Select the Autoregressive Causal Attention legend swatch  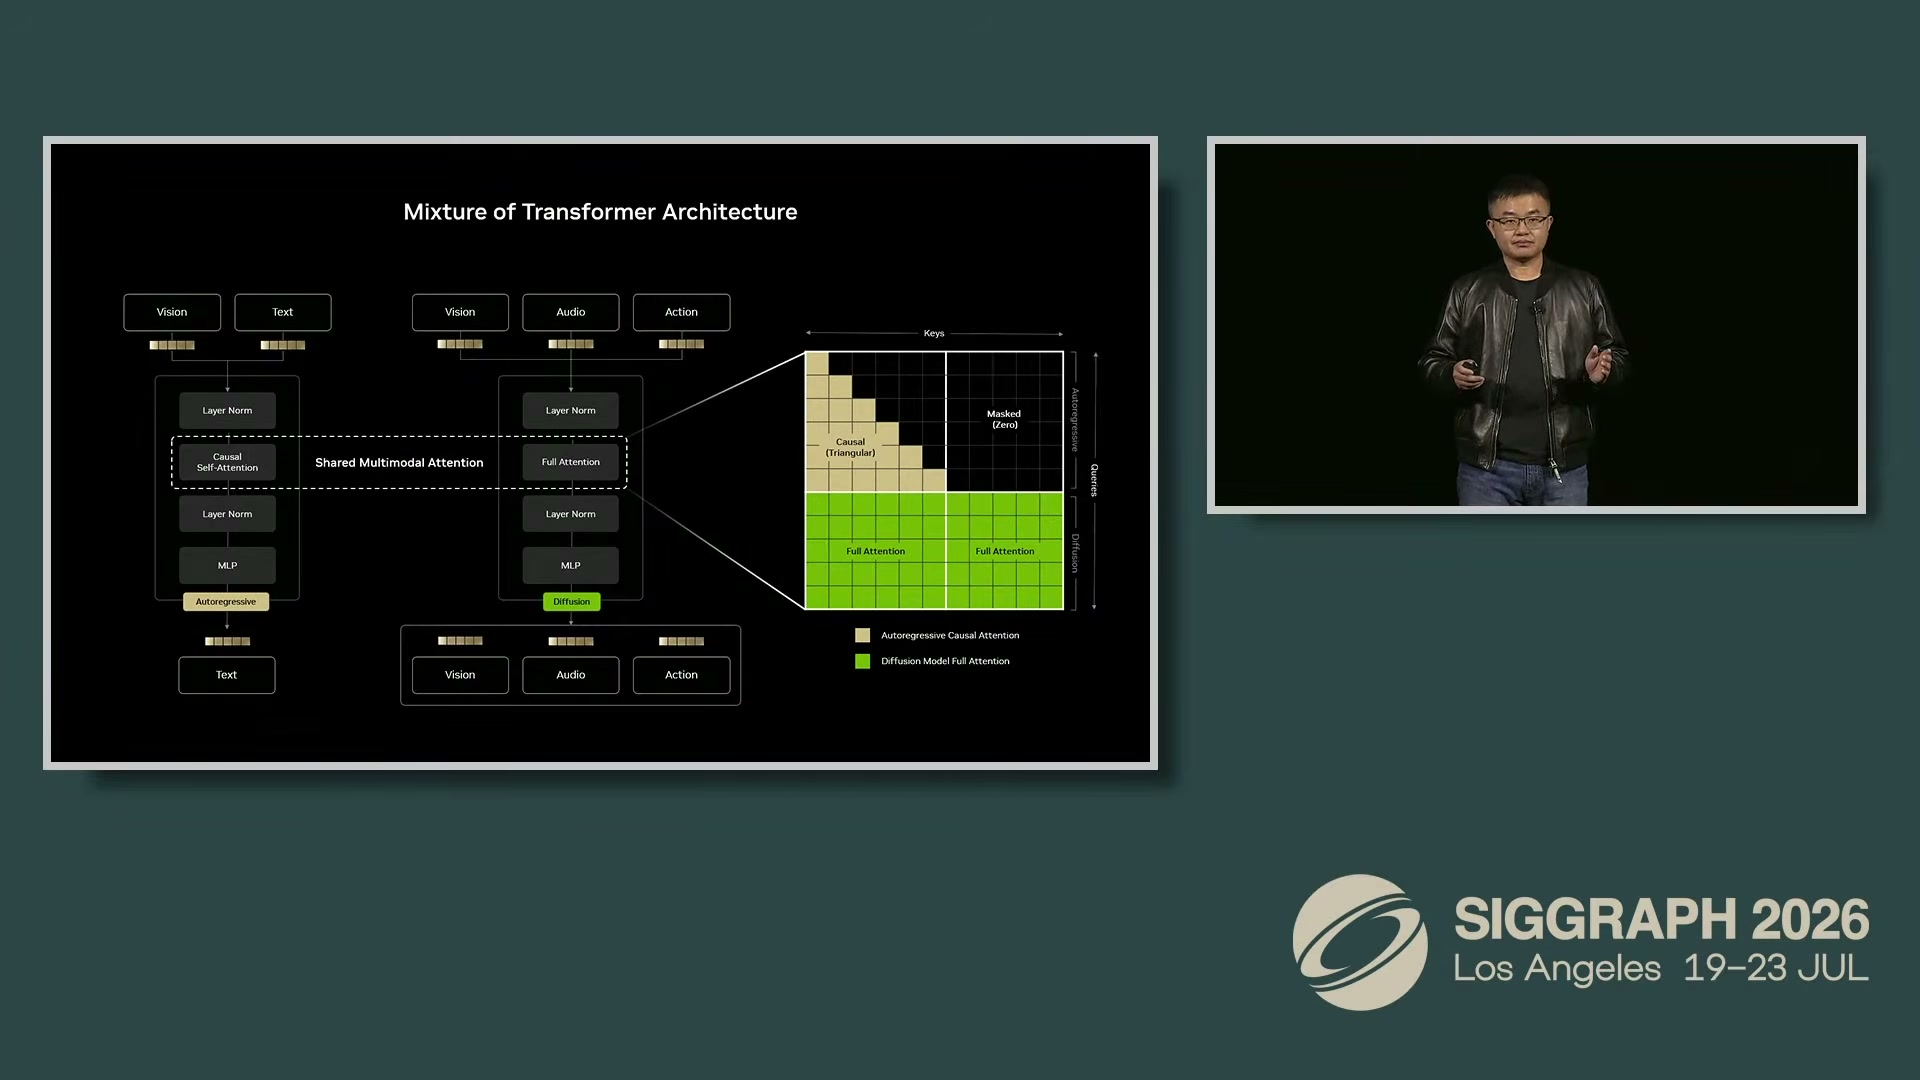point(862,635)
